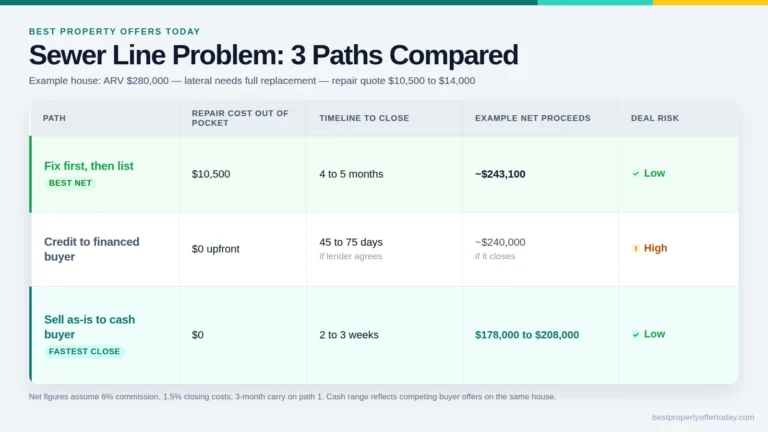Click the REPAIR COST OUT OF POCKET header

pos(240,118)
